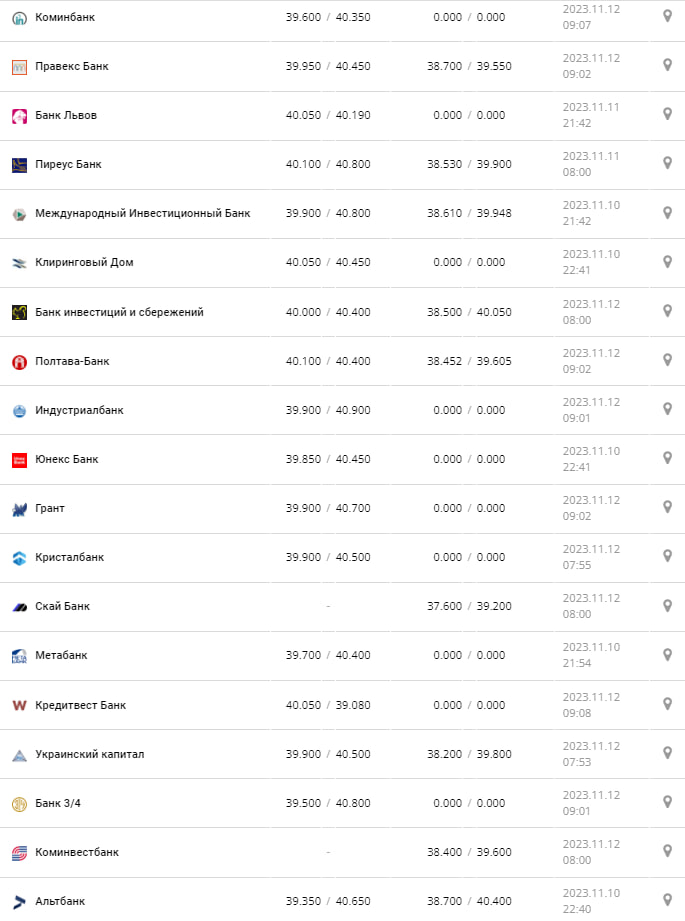This screenshot has width=685, height=921.
Task: Show map location for Пиреус Банк
Action: pyautogui.click(x=667, y=163)
